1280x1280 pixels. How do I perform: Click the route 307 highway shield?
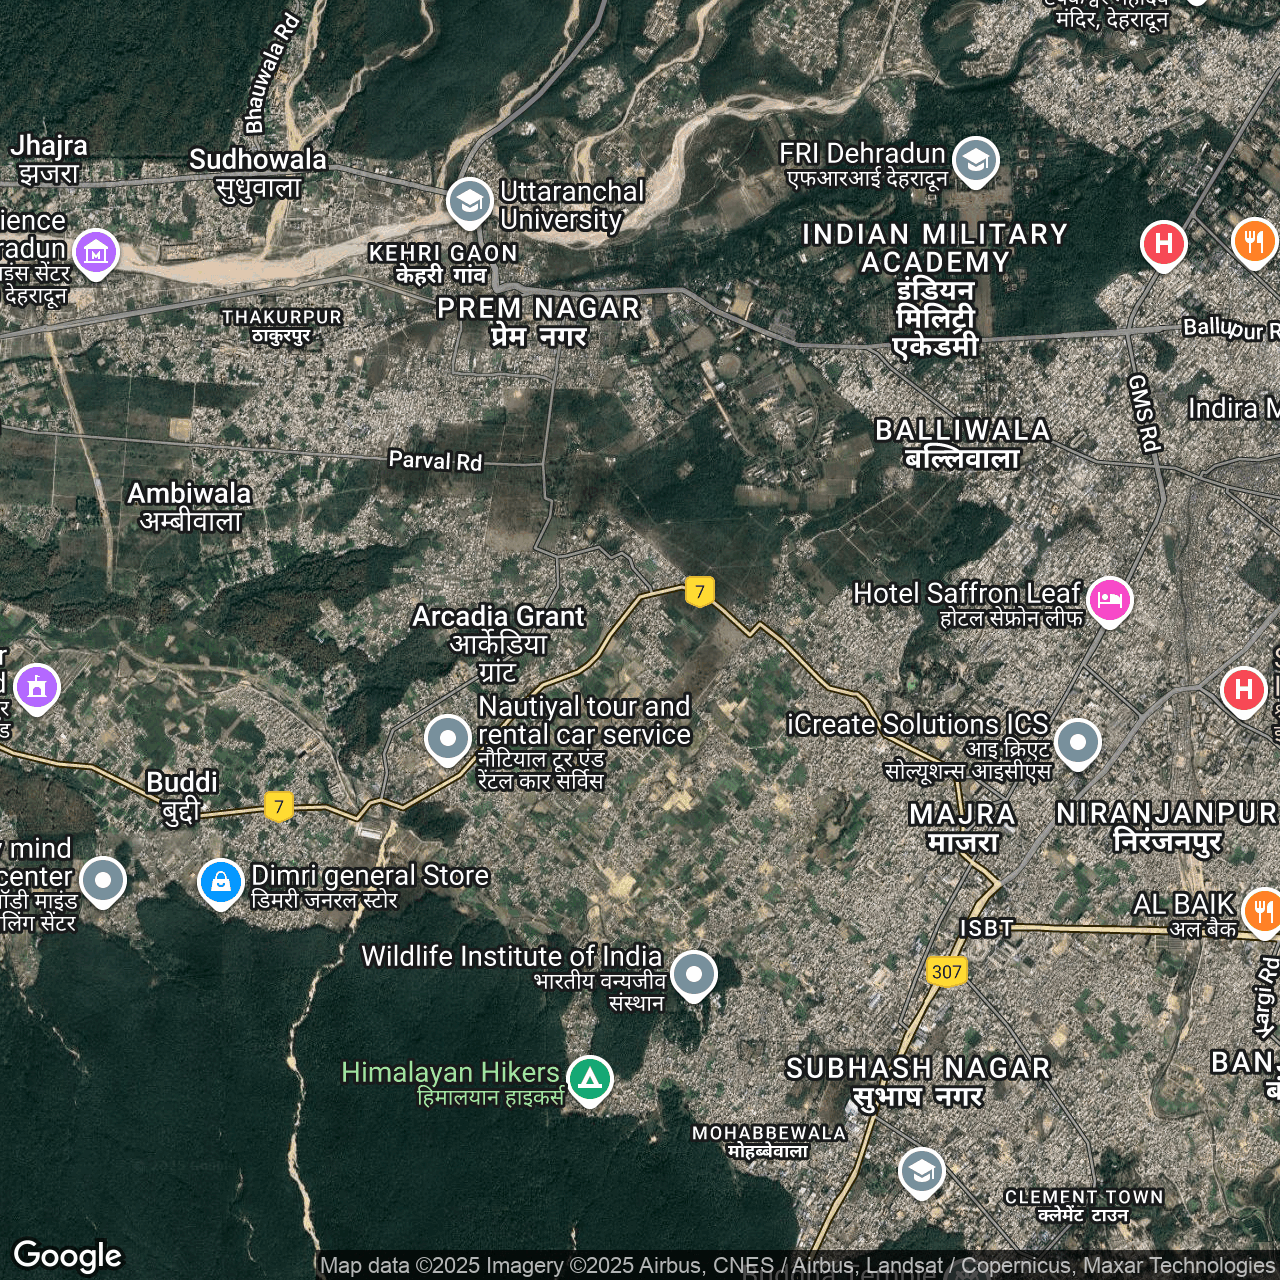pos(946,972)
